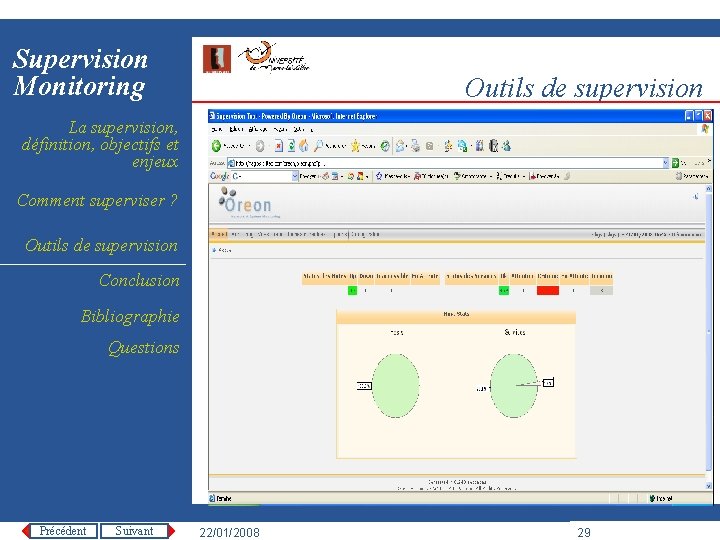The height and width of the screenshot is (540, 720).
Task: Click the green History clock icon
Action: tap(385, 146)
